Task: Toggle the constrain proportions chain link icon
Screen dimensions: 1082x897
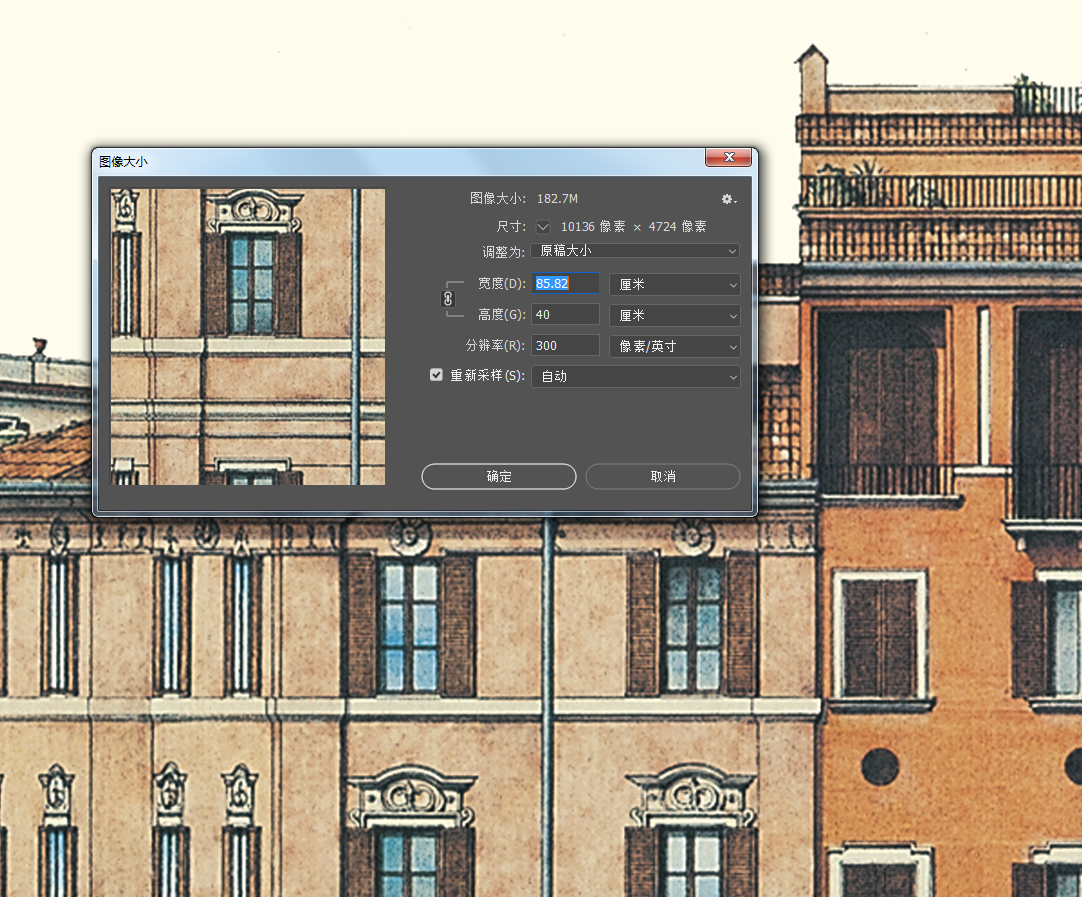Action: coord(448,299)
